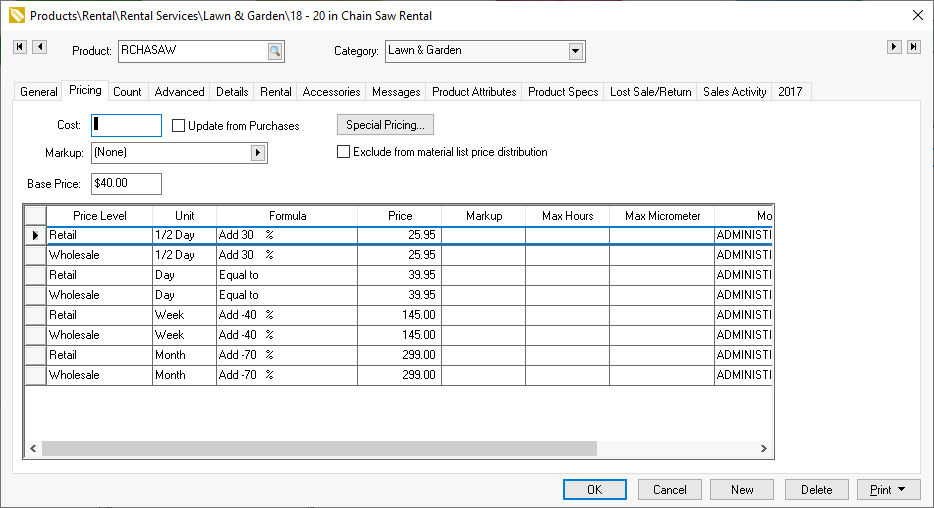
Task: Enable Update from Purchases checkbox
Action: click(179, 126)
